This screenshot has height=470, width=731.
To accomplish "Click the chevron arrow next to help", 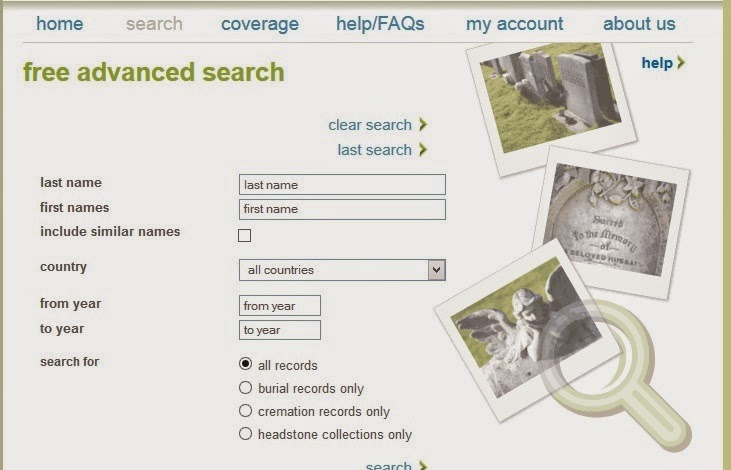I will tap(681, 62).
